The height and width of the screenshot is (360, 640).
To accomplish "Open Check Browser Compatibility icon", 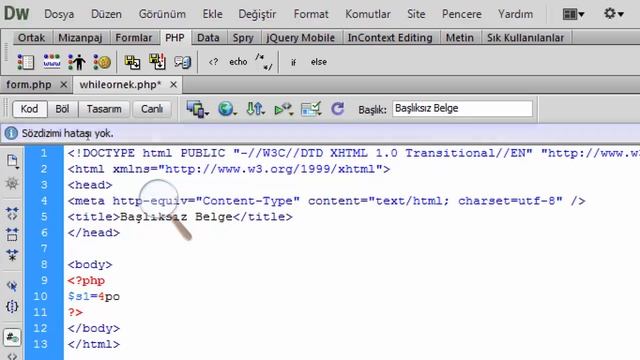I will coord(311,109).
